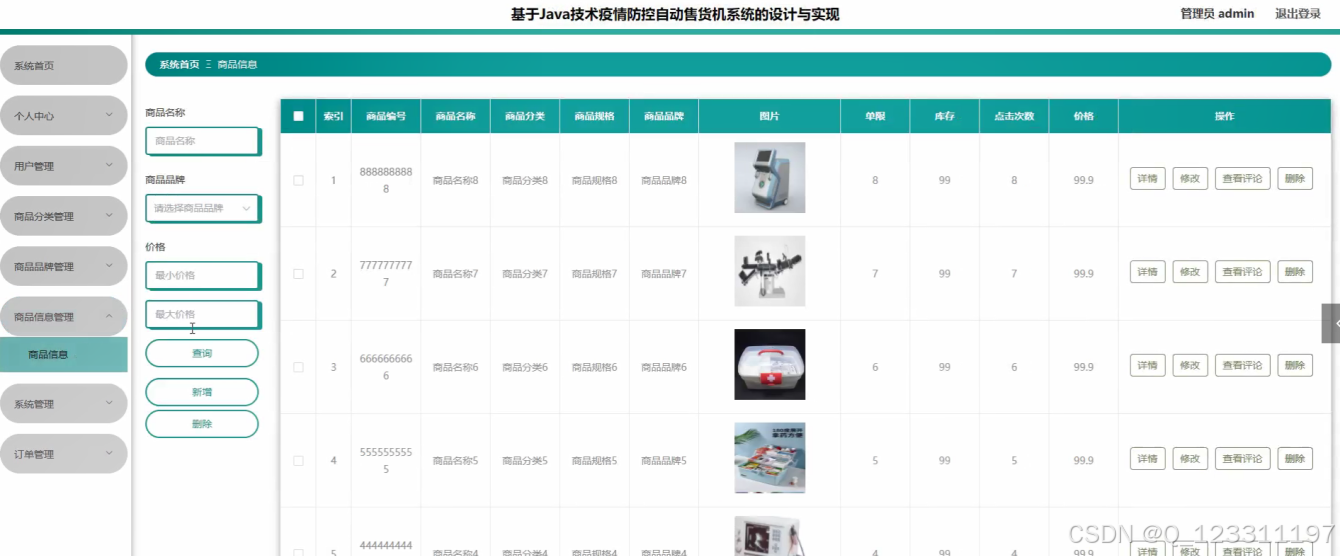
Task: Select the 商品名称5 cell
Action: (x=455, y=461)
